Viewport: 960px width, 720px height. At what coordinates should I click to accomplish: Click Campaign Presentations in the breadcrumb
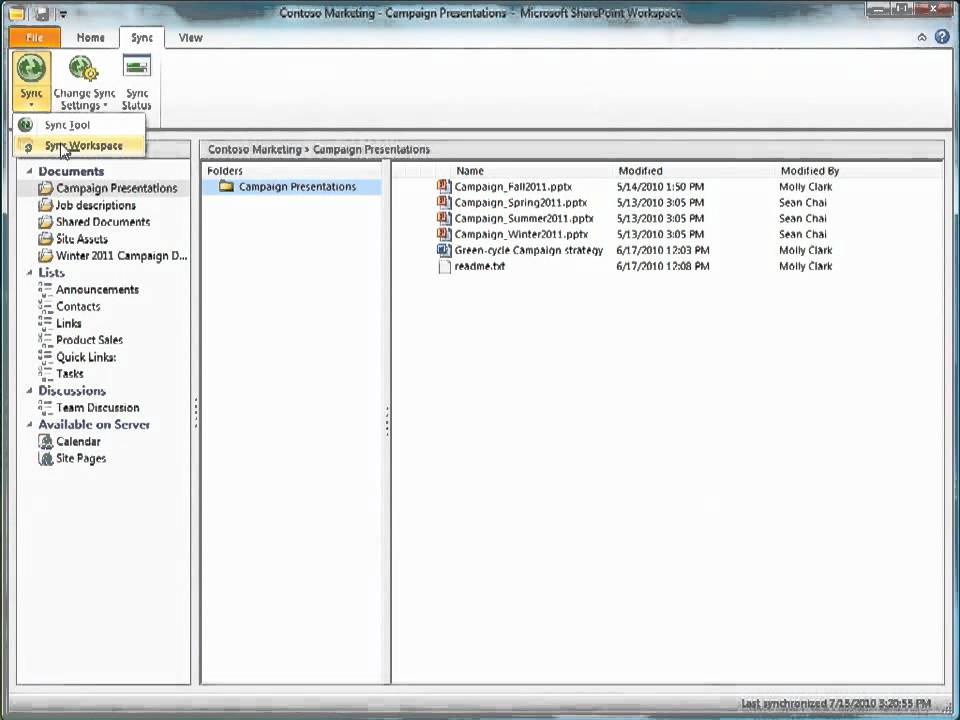point(371,149)
